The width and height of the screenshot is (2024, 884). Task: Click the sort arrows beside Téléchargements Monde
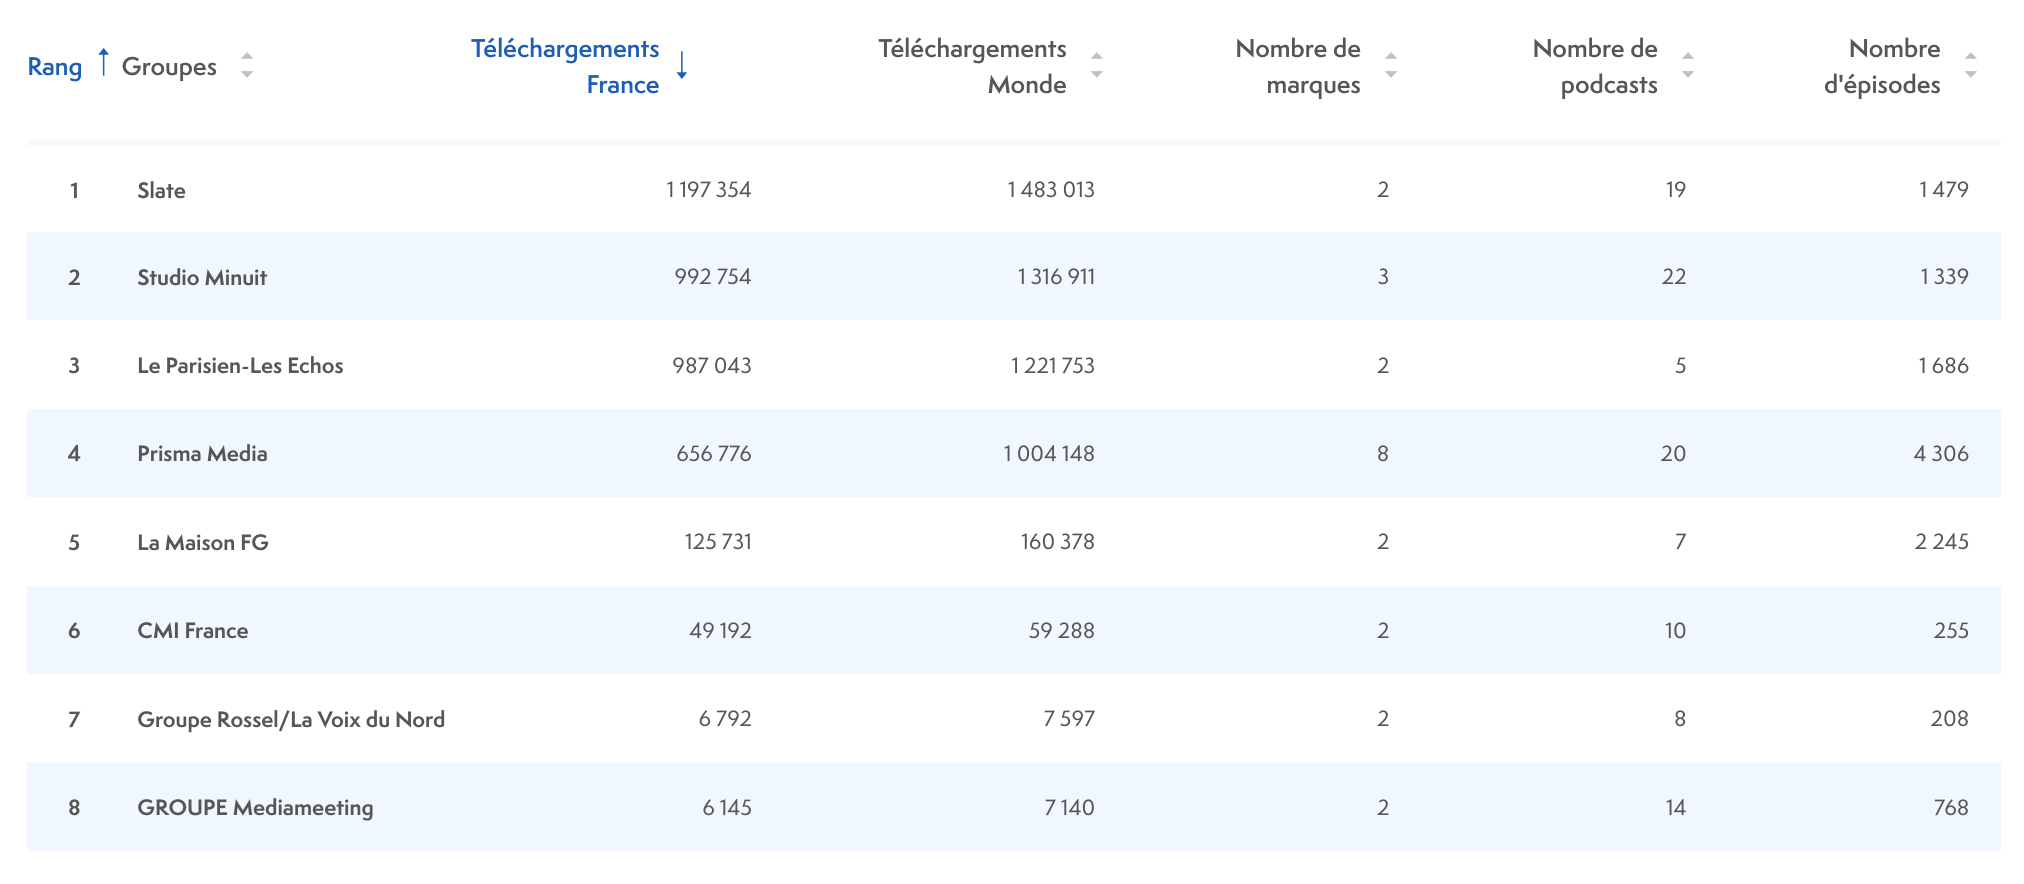click(1096, 66)
